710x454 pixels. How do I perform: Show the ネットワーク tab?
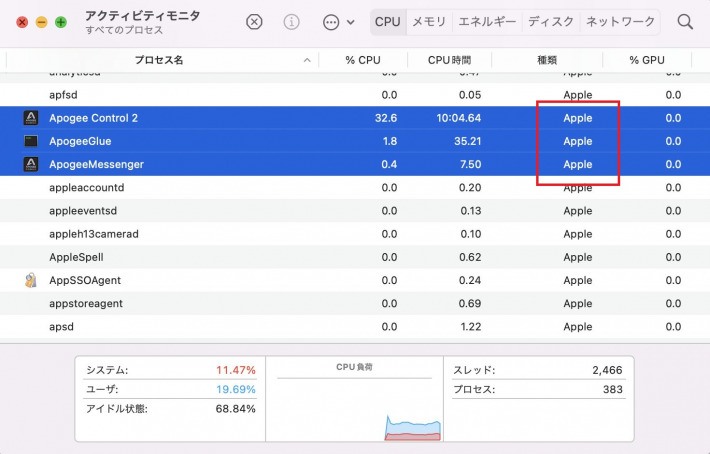[620, 21]
